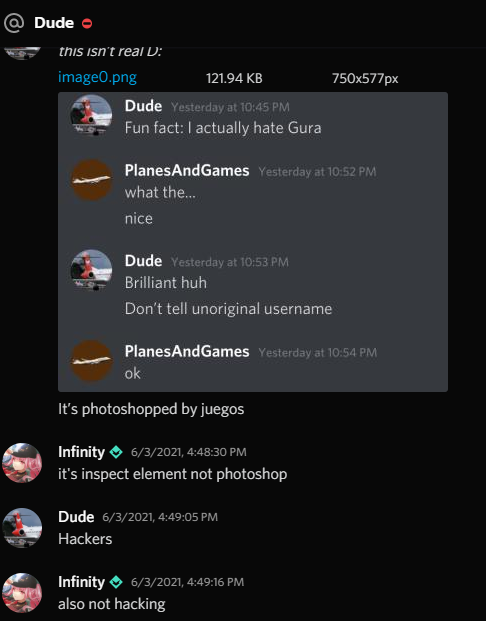Open the embedded chat screenshot image
Image resolution: width=486 pixels, height=621 pixels.
point(253,242)
